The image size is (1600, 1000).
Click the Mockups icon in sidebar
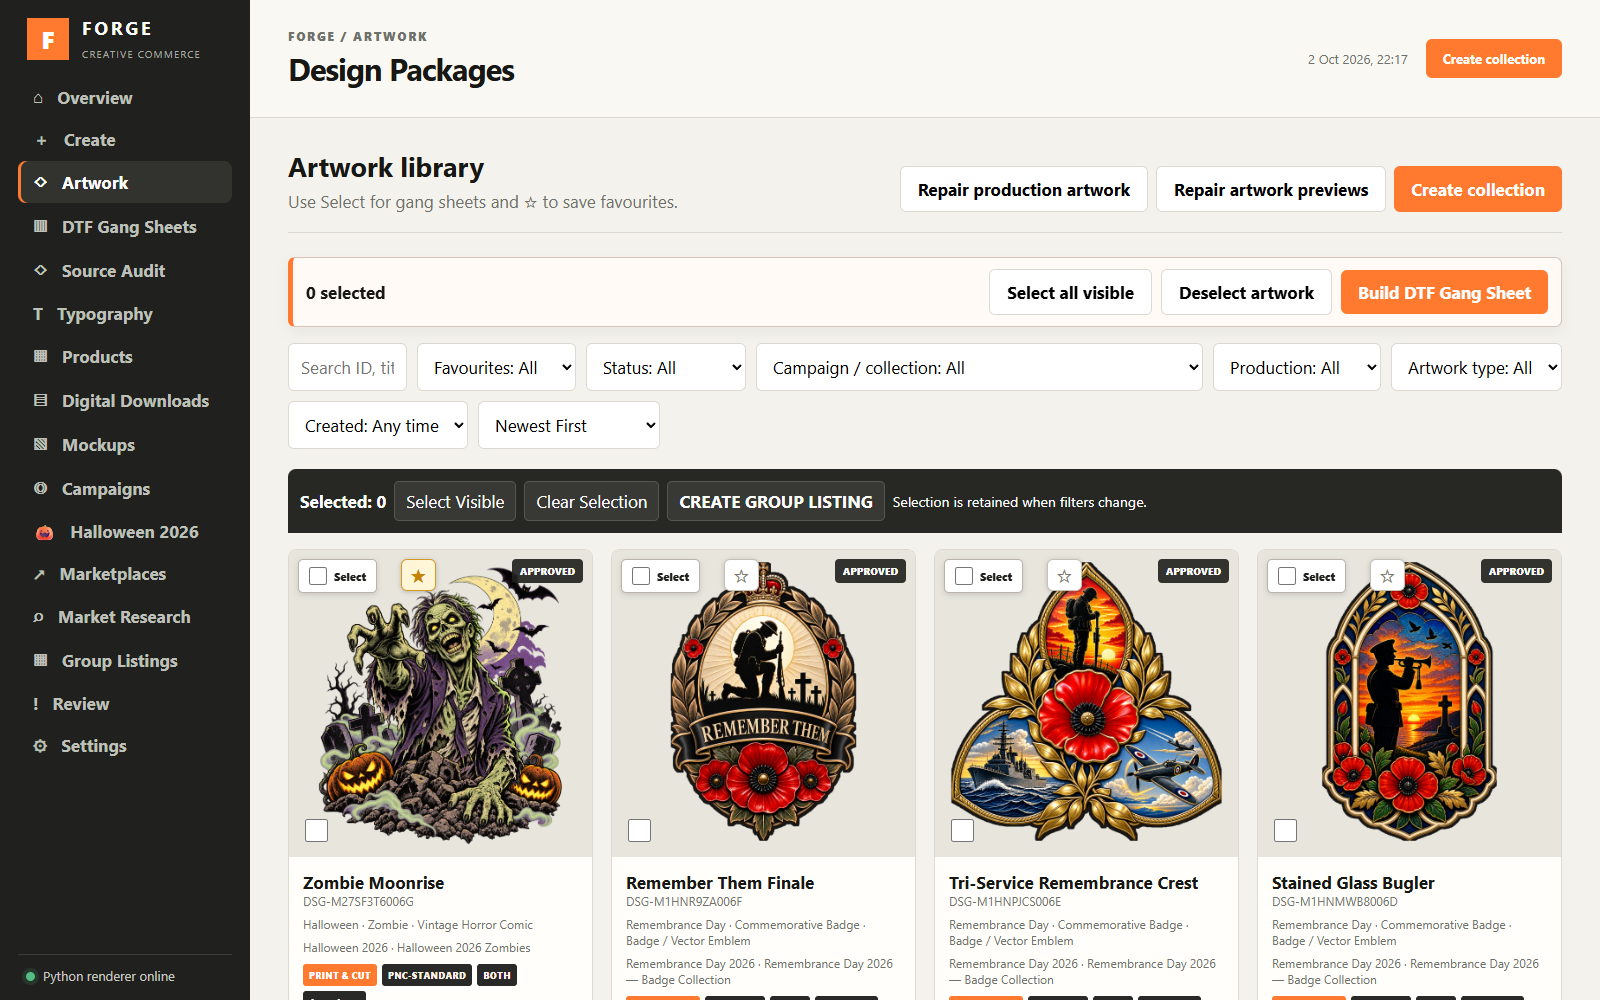coord(41,445)
